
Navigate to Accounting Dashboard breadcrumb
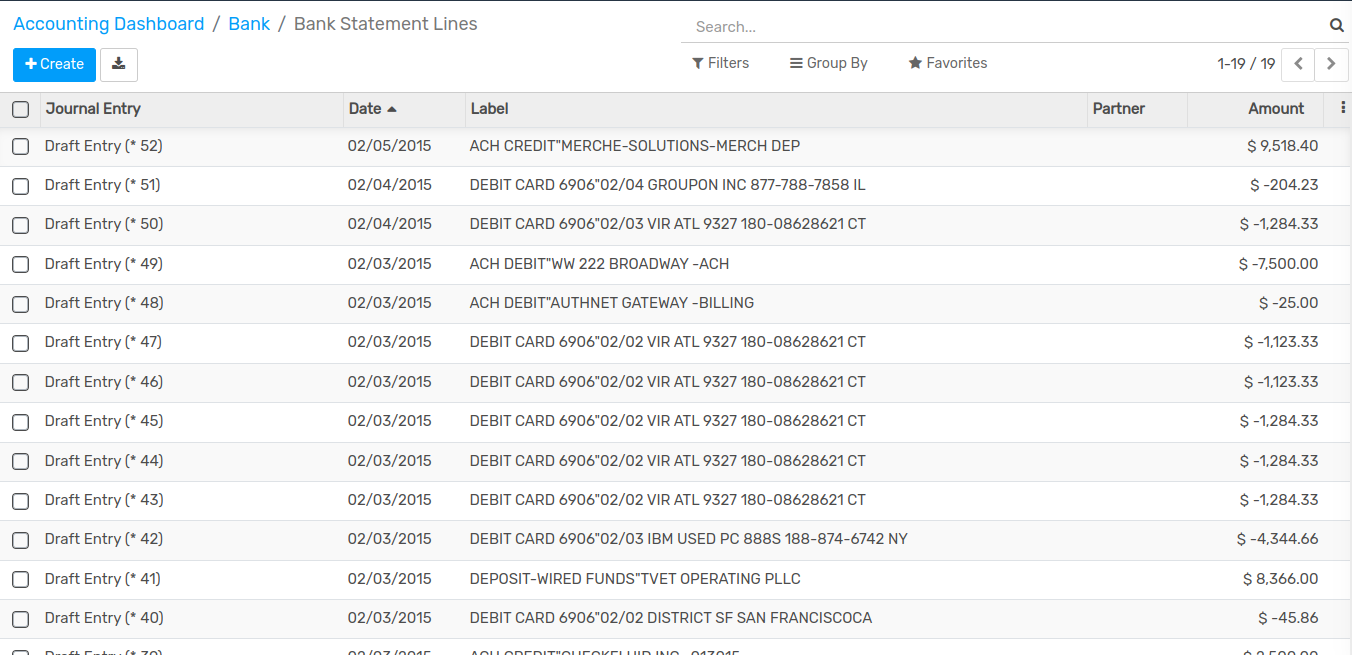(x=108, y=24)
